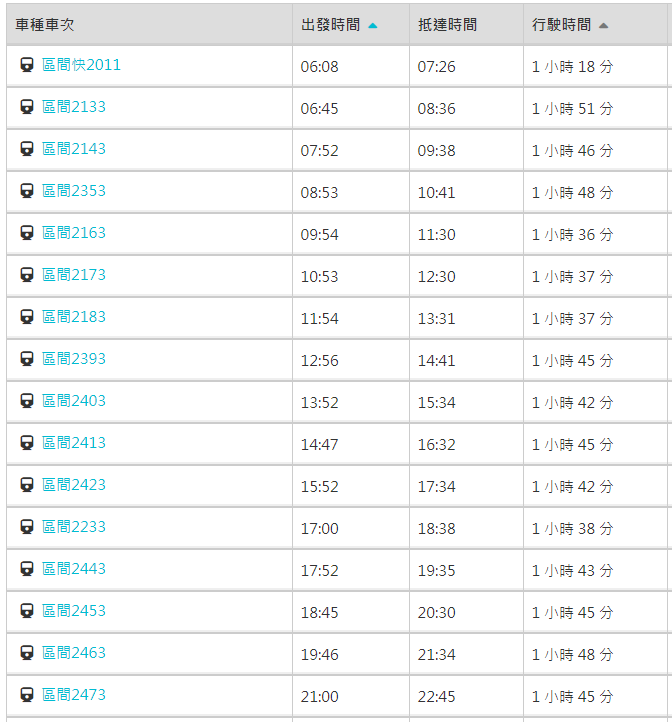Click train icon beside 區間2423

click(x=27, y=485)
